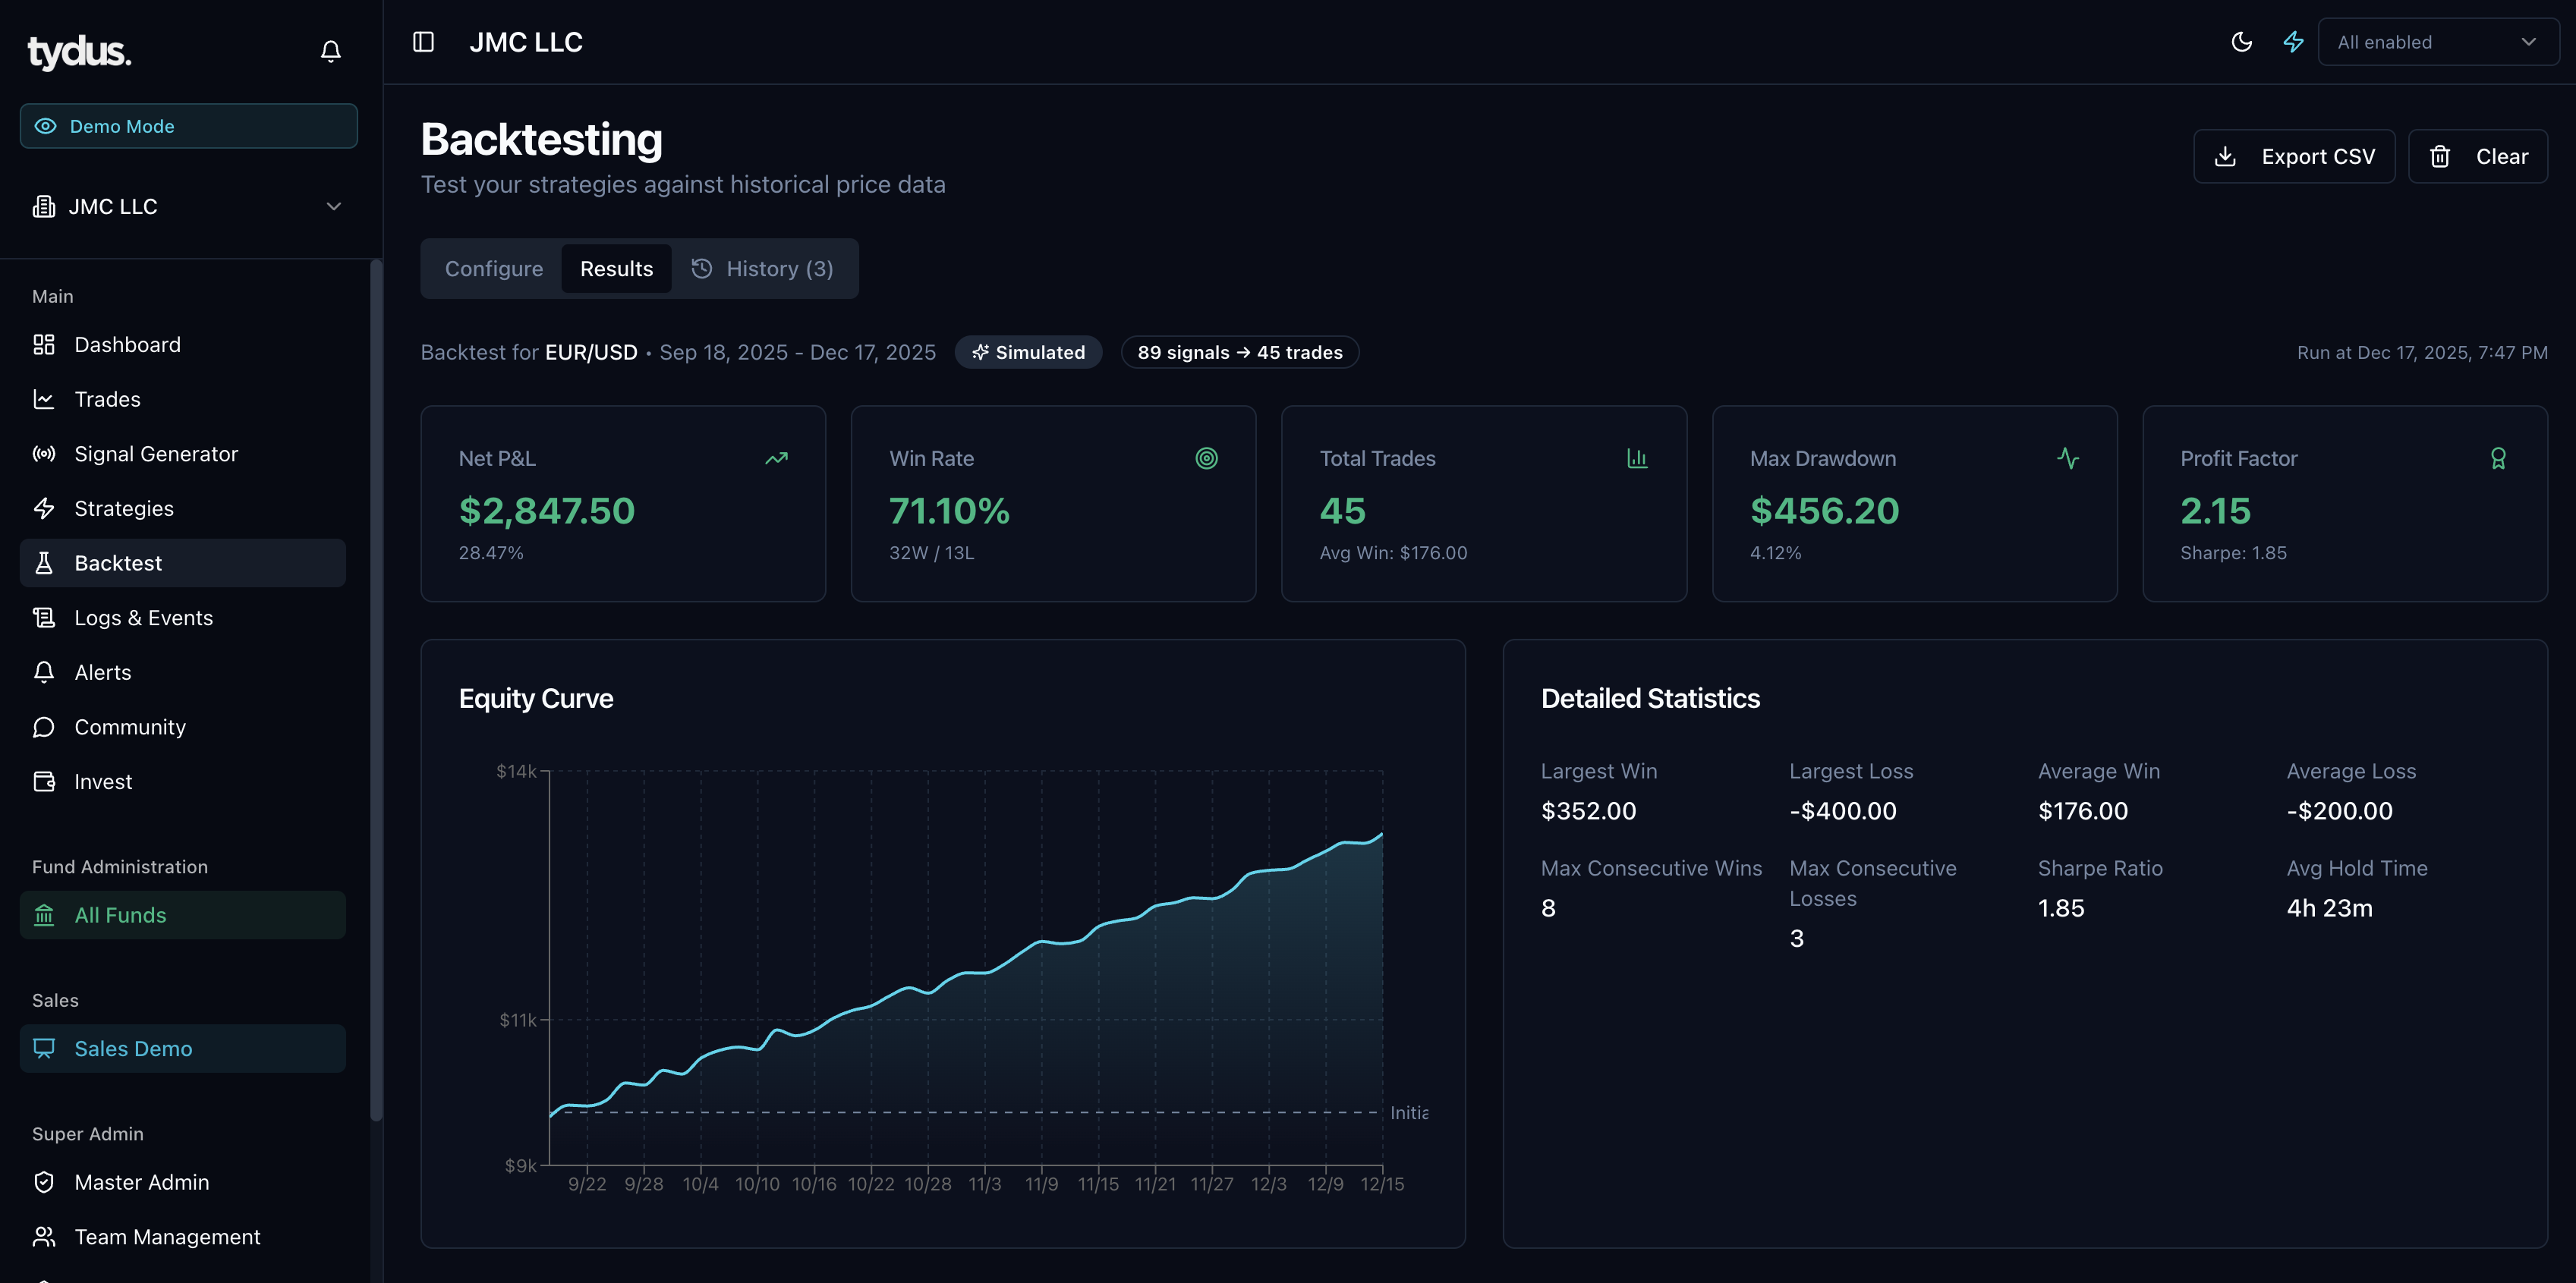Image resolution: width=2576 pixels, height=1283 pixels.
Task: Toggle Demo Mode in the sidebar
Action: [x=188, y=126]
